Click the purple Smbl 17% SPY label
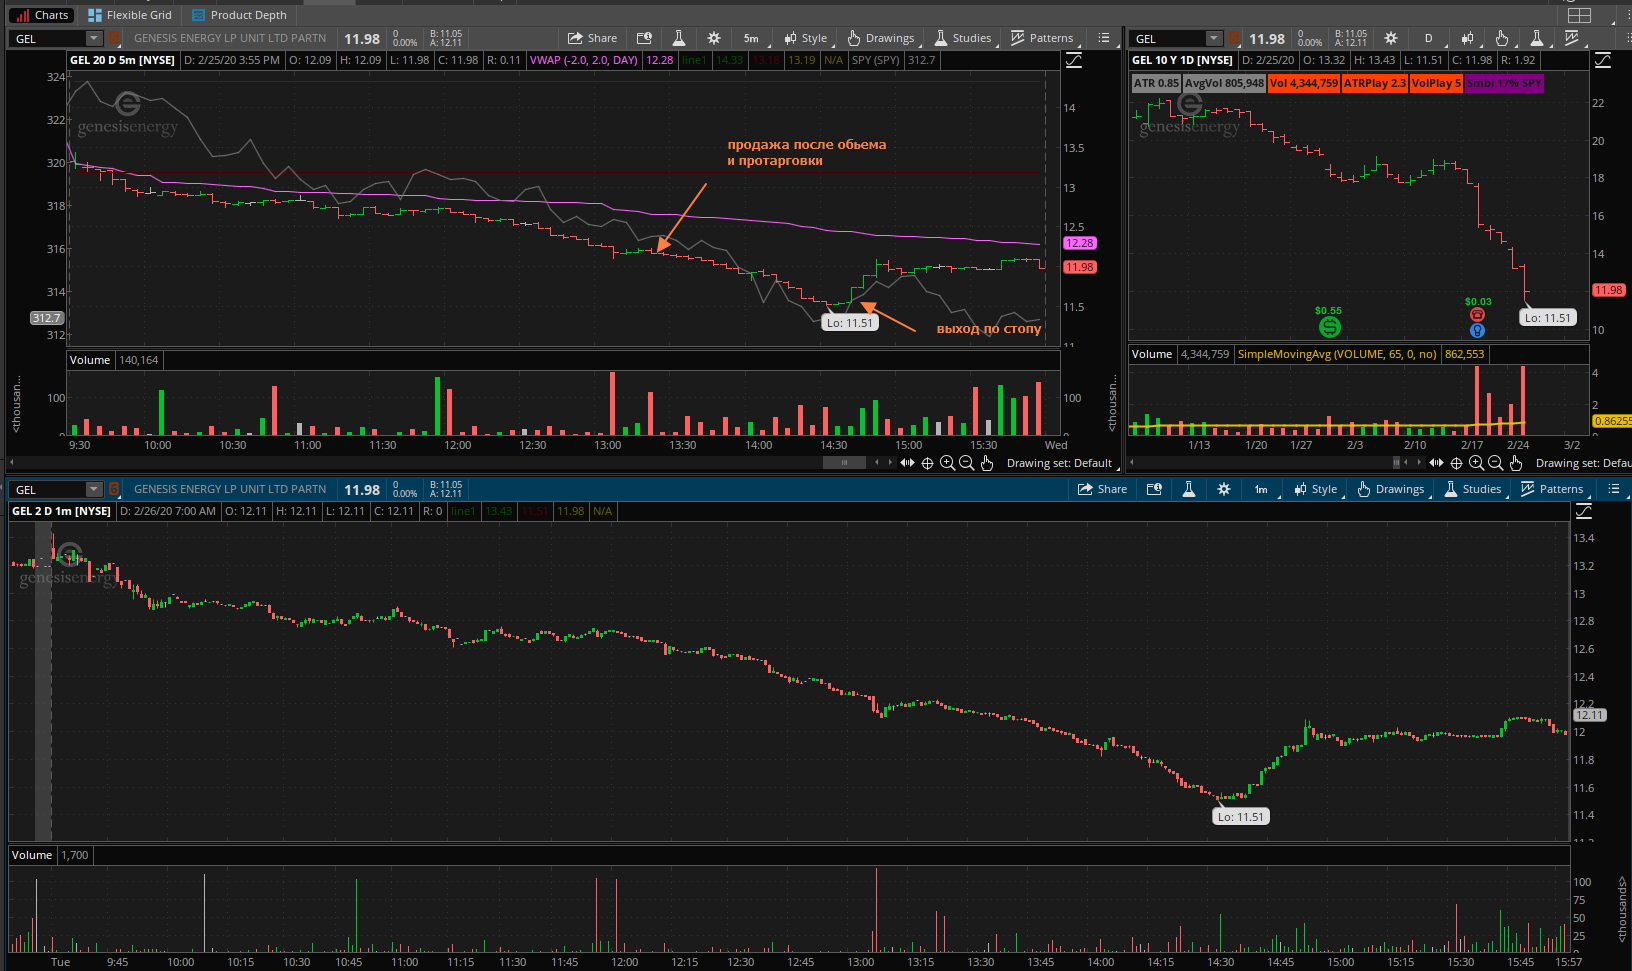The width and height of the screenshot is (1632, 971). click(x=1504, y=83)
